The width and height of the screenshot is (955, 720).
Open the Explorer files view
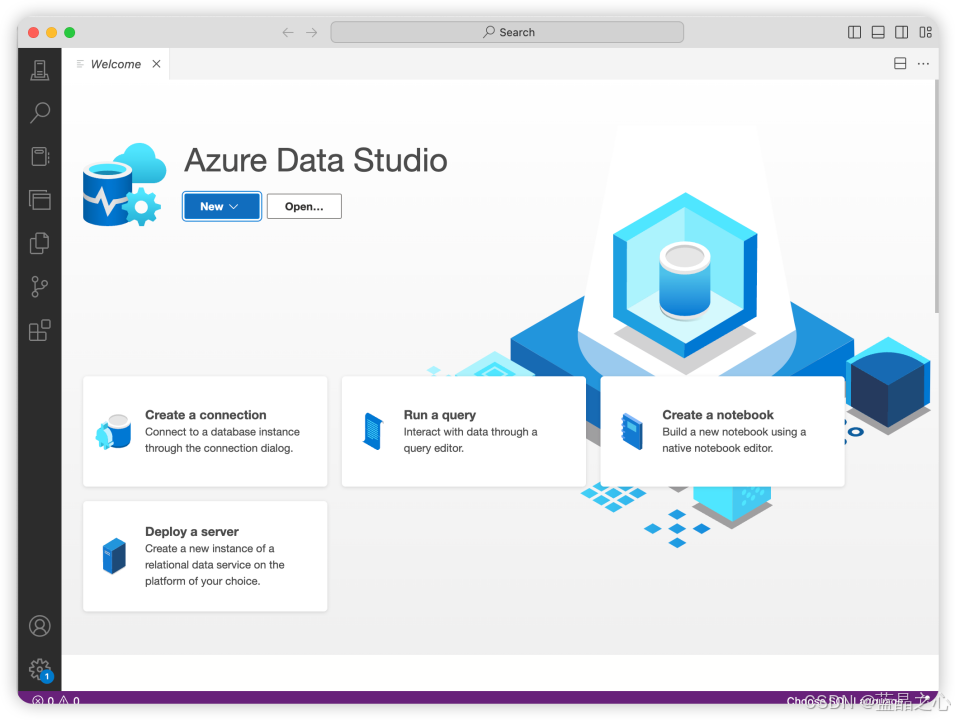click(40, 243)
